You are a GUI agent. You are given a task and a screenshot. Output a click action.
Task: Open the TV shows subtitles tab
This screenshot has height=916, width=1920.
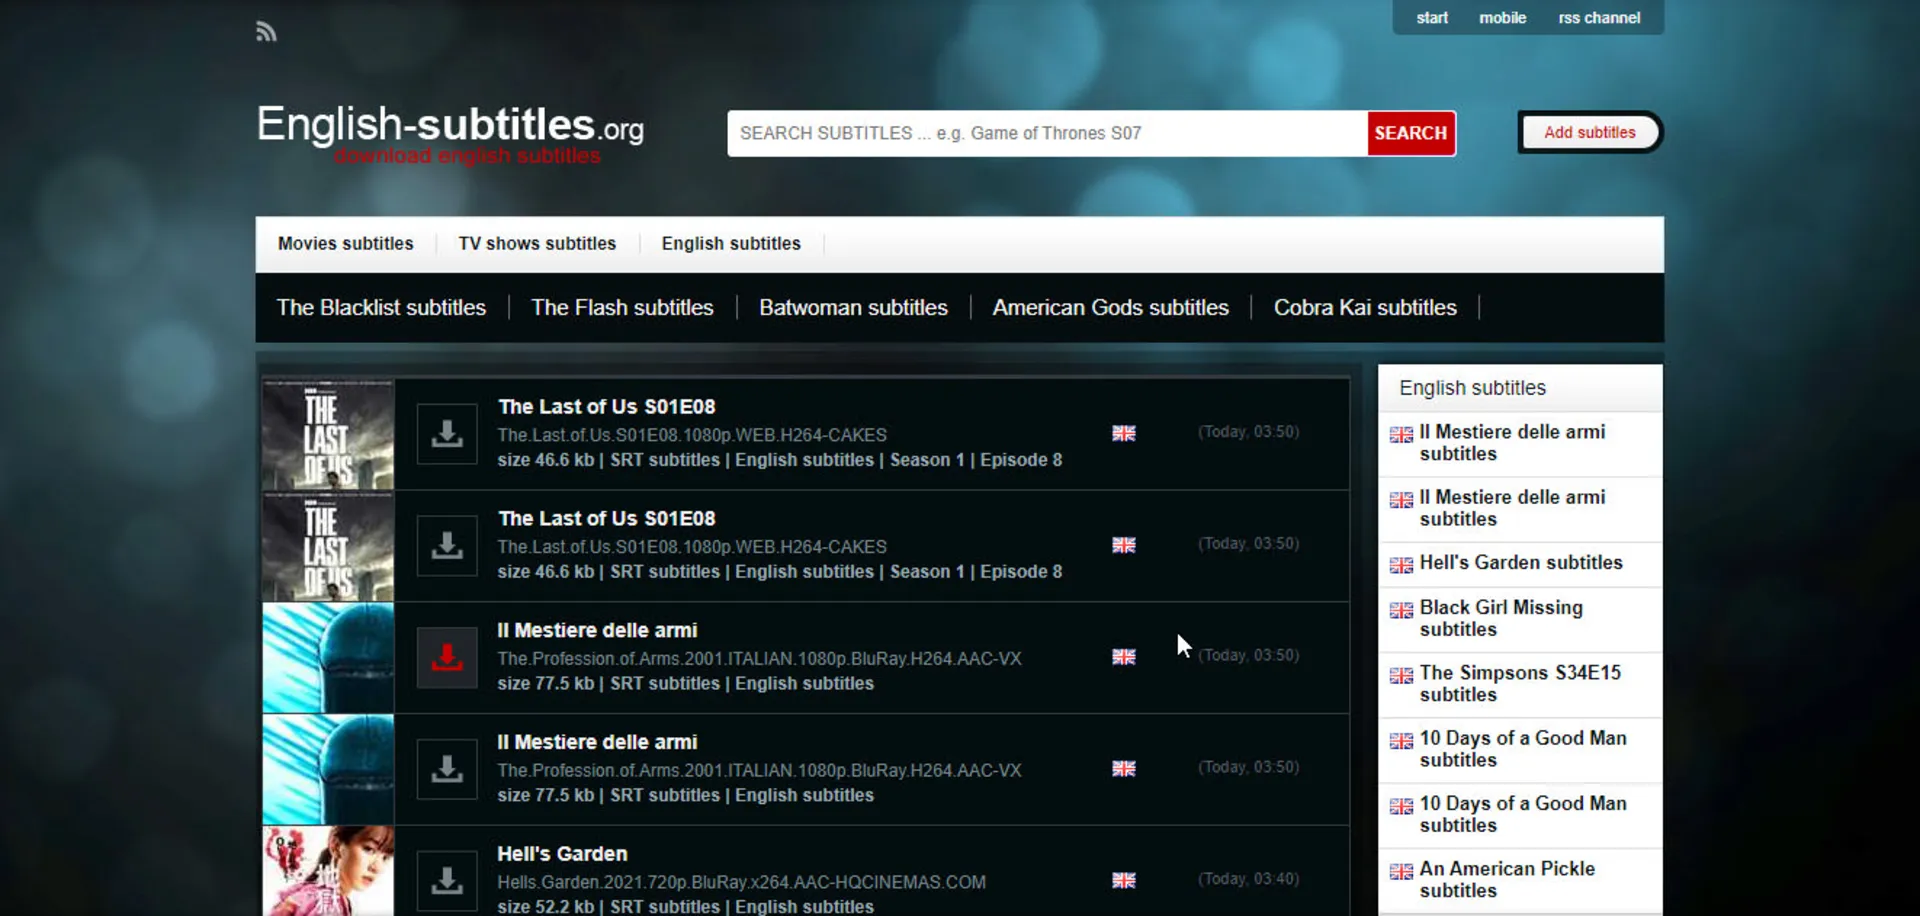tap(537, 244)
